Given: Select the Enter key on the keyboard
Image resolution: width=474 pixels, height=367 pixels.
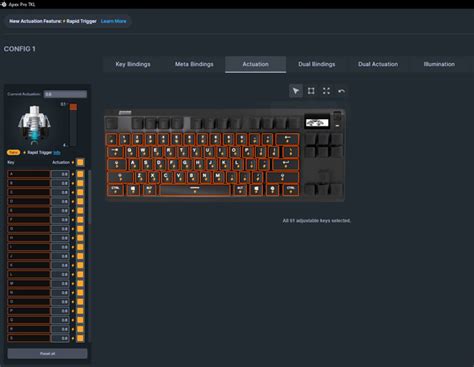Looking at the screenshot, I should [286, 164].
